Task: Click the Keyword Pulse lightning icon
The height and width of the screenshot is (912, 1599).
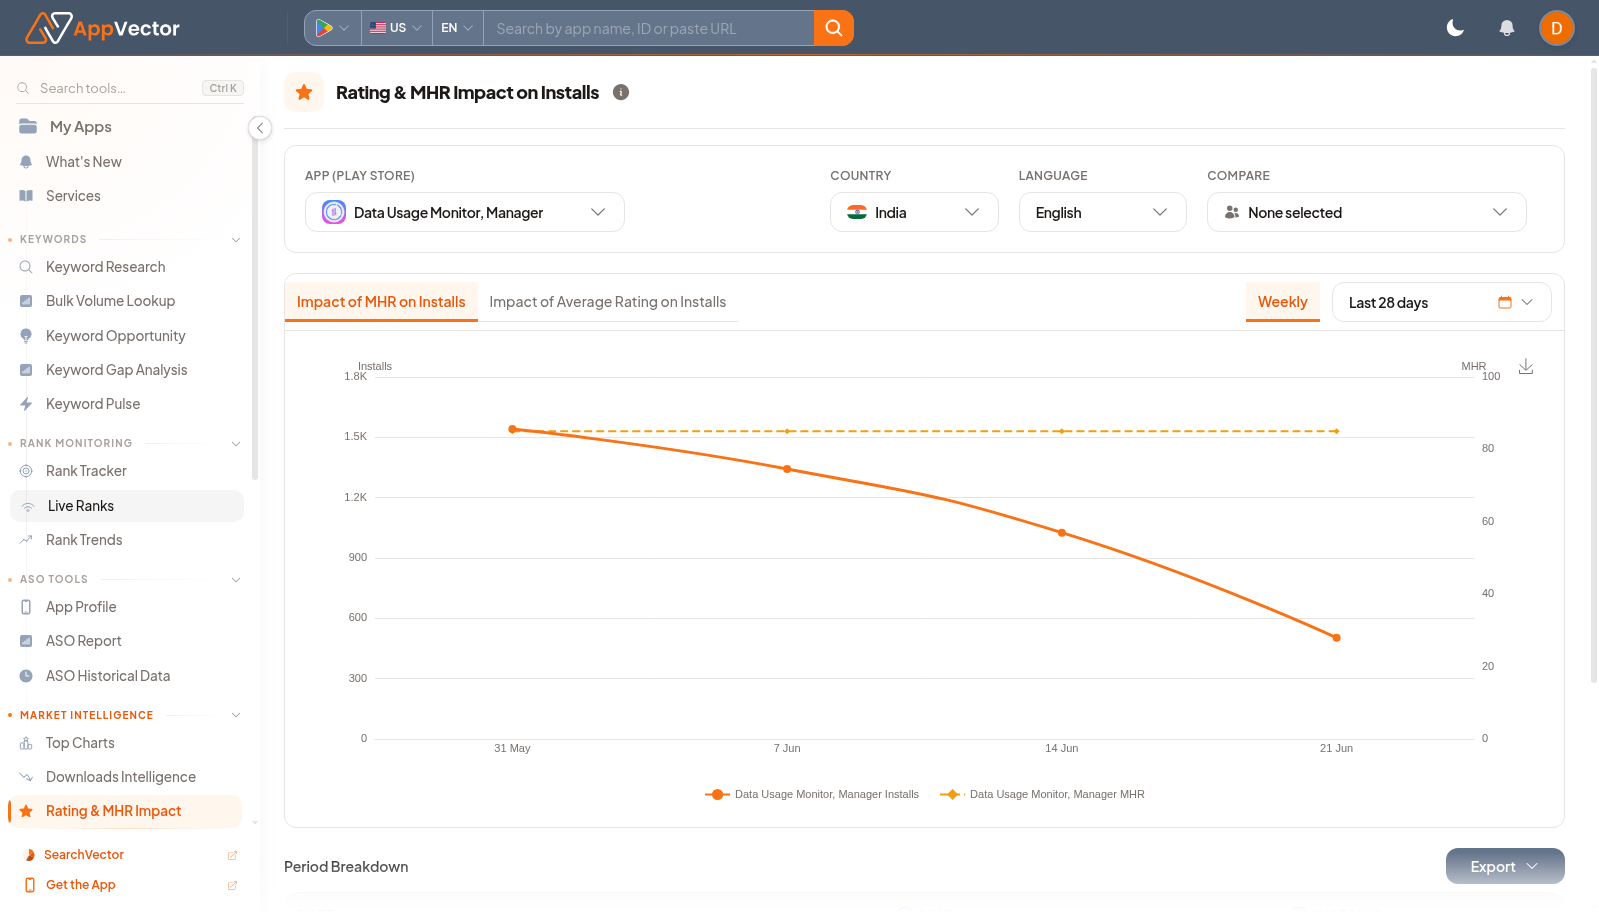Action: [26, 404]
